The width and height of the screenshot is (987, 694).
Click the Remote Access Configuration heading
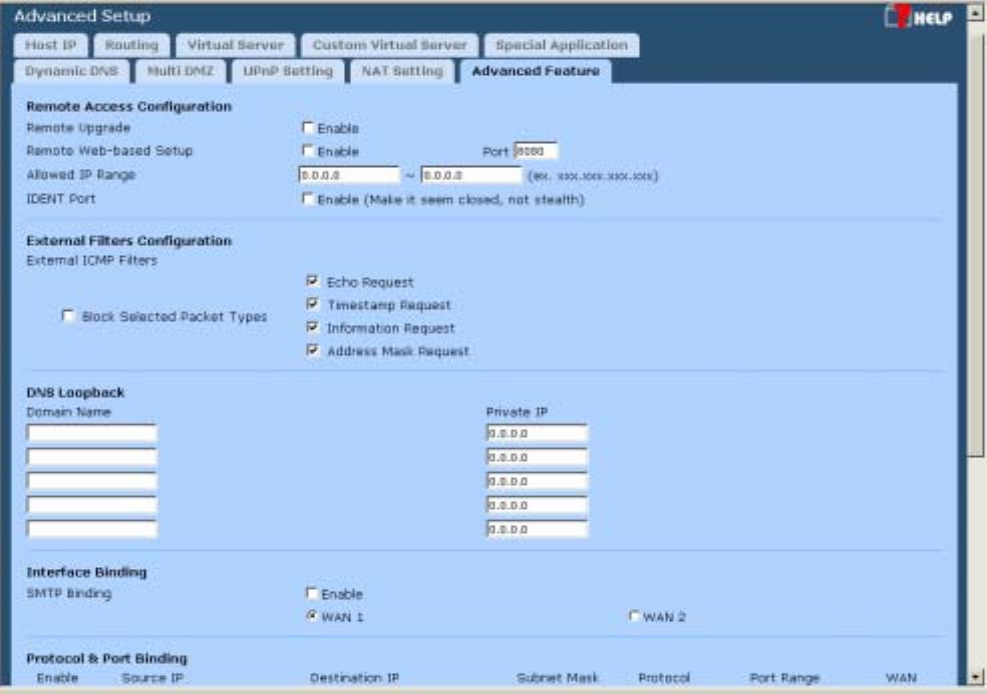(129, 106)
